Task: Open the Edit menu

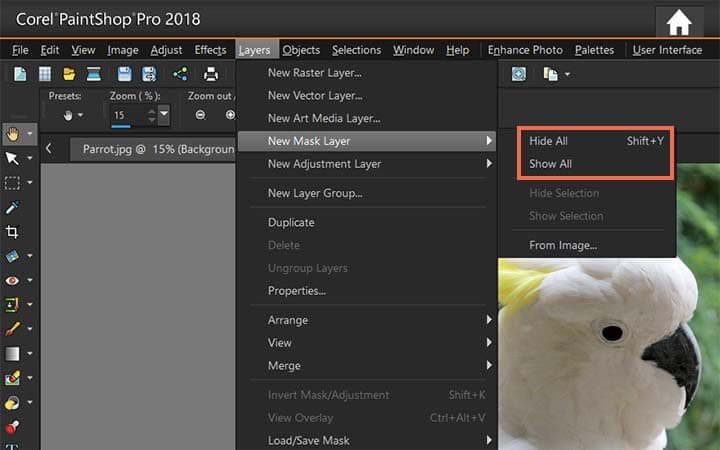Action: point(50,50)
